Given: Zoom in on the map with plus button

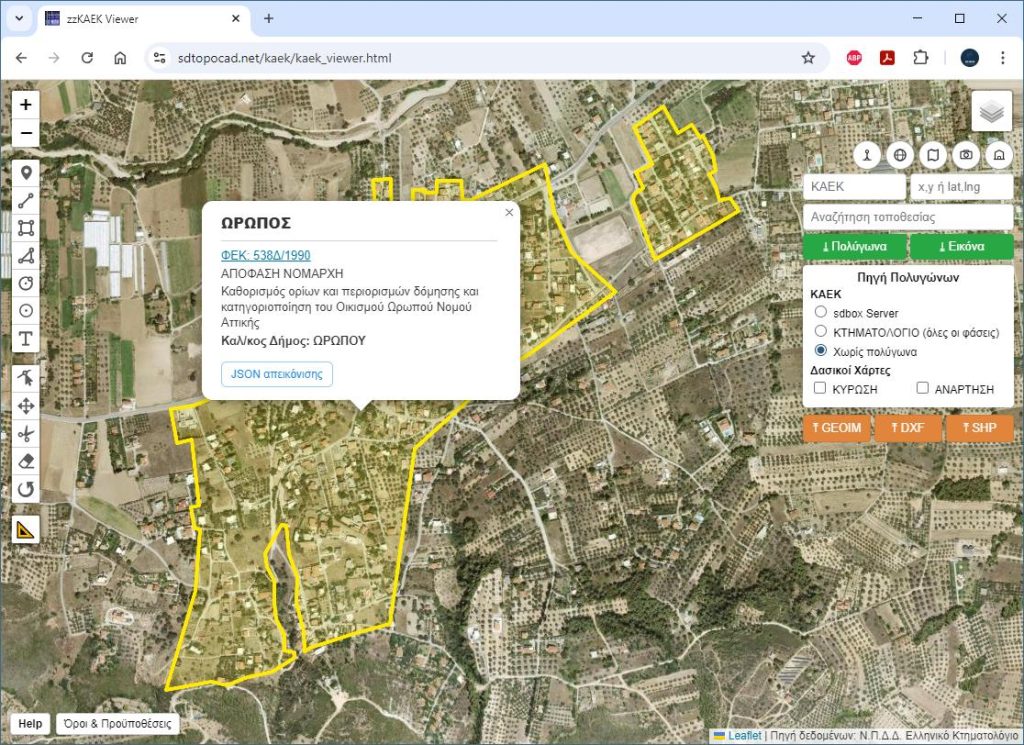Looking at the screenshot, I should point(25,104).
